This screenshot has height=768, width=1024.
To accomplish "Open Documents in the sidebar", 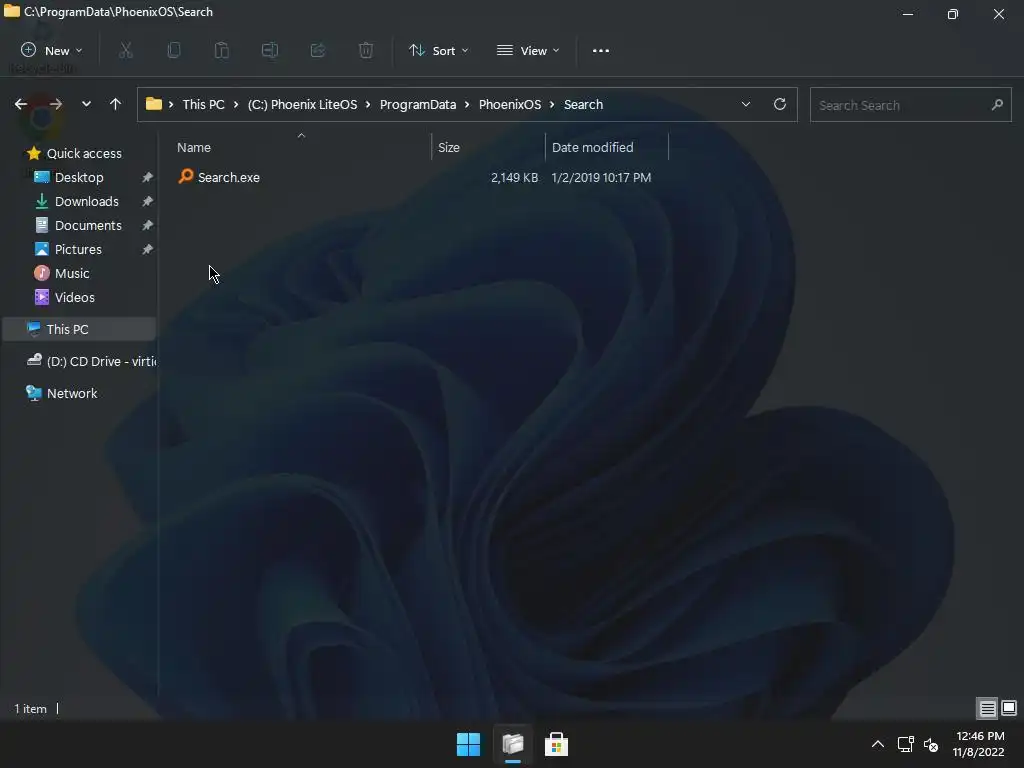I will [x=88, y=225].
